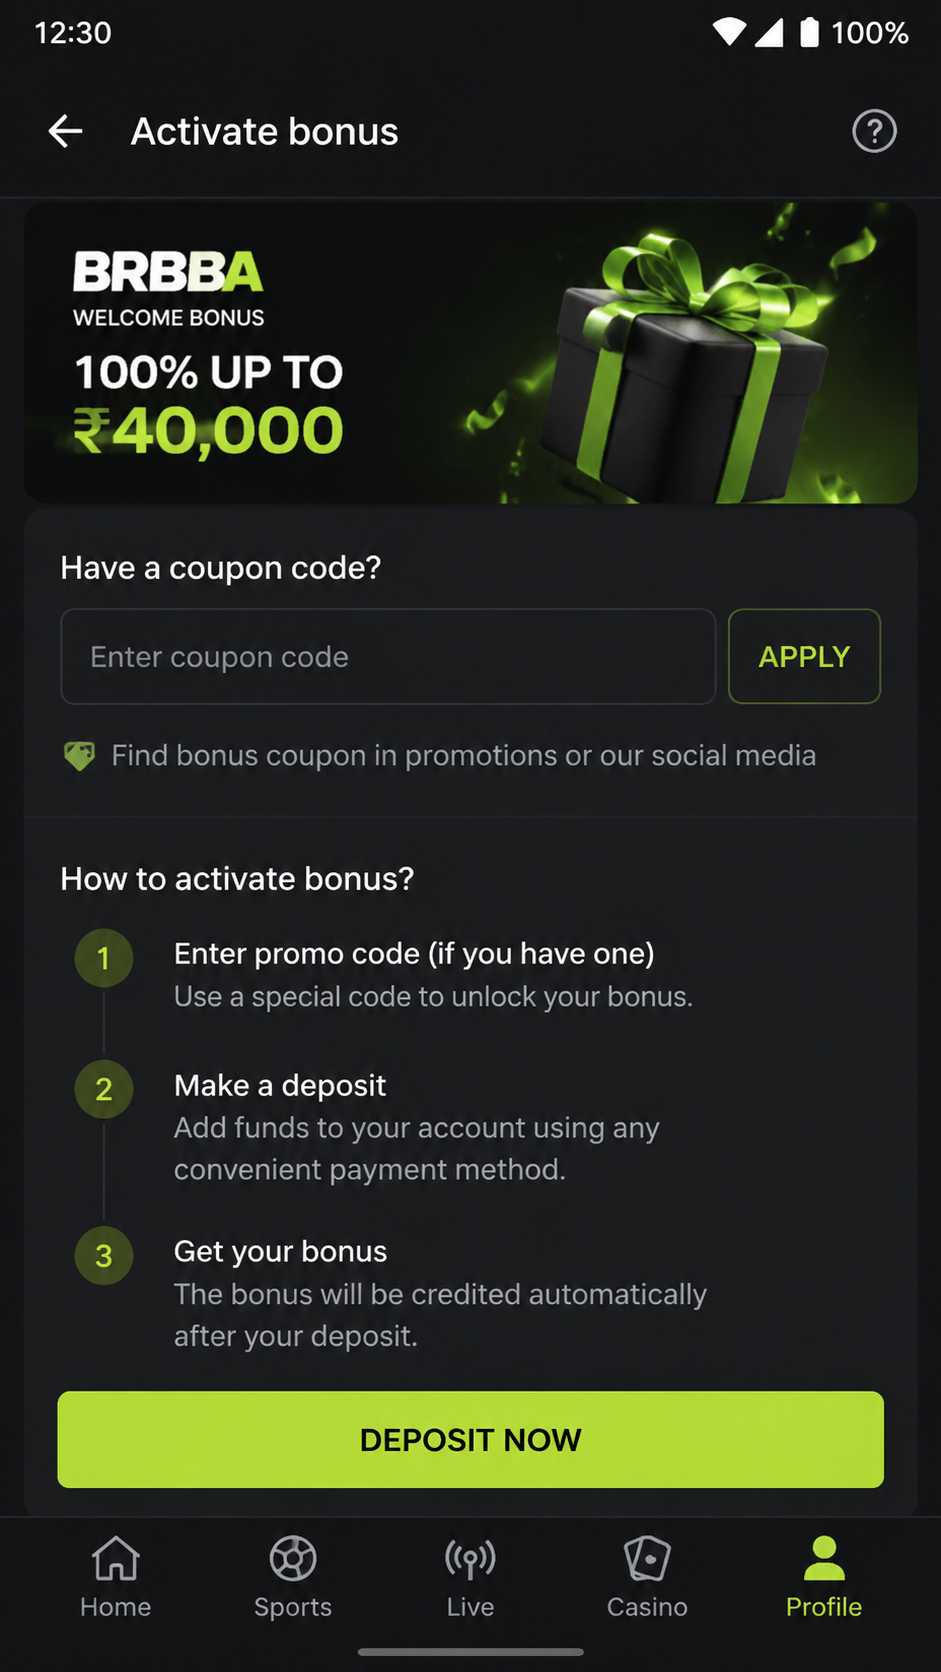Tap the Home house icon

(x=116, y=1558)
